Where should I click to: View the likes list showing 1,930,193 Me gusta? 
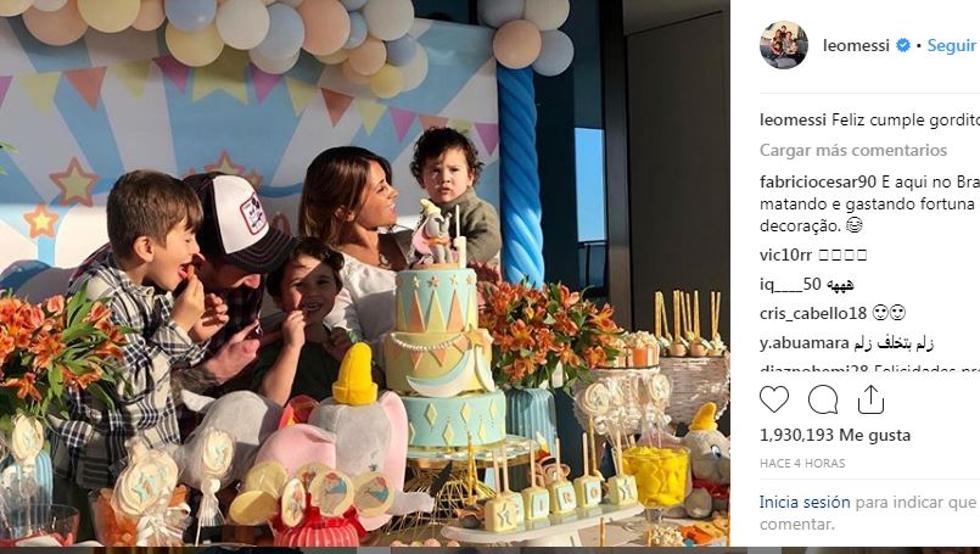pos(834,435)
